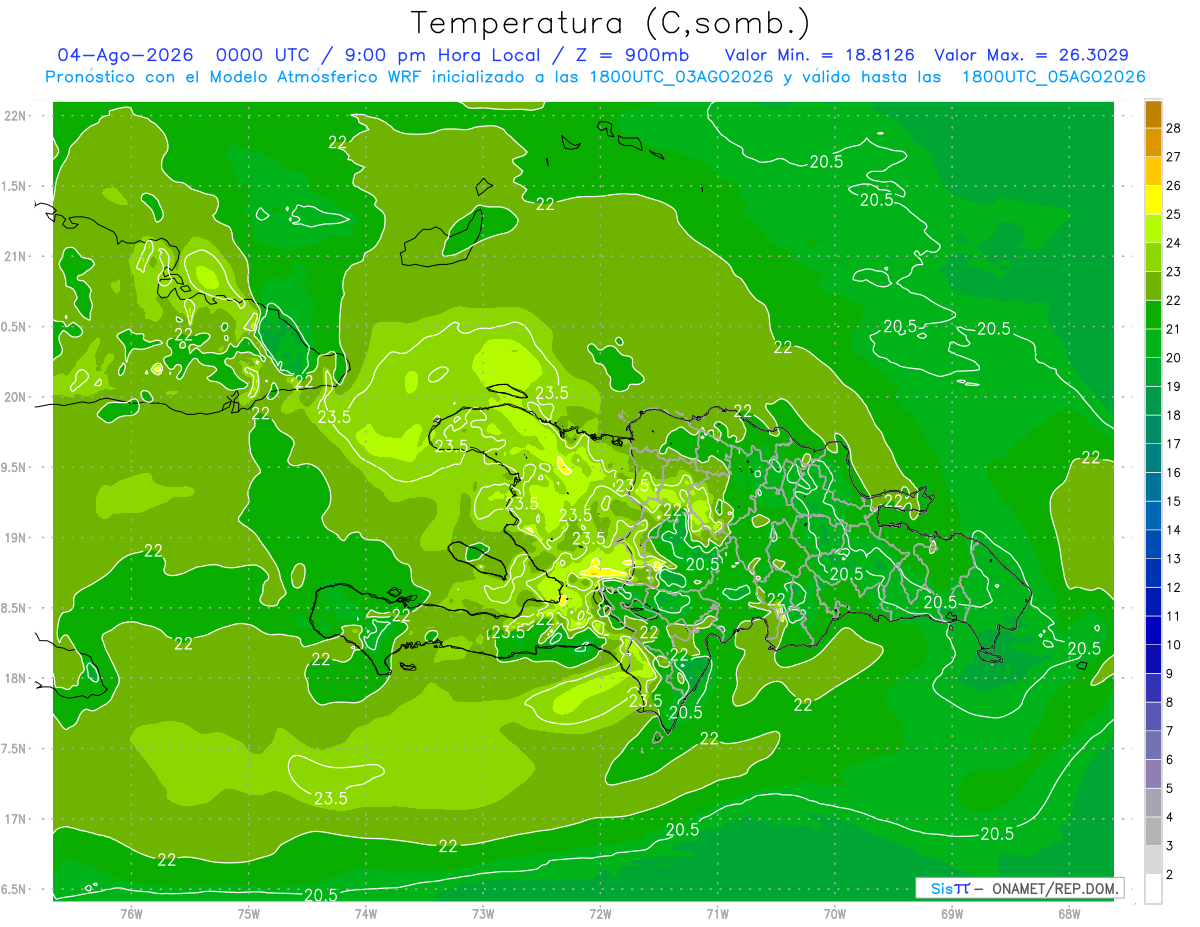Click the 76W longitude axis label

point(131,913)
